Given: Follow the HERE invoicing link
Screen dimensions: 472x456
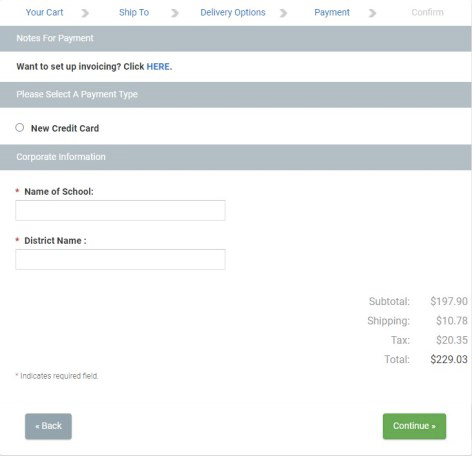Looking at the screenshot, I should 159,67.
